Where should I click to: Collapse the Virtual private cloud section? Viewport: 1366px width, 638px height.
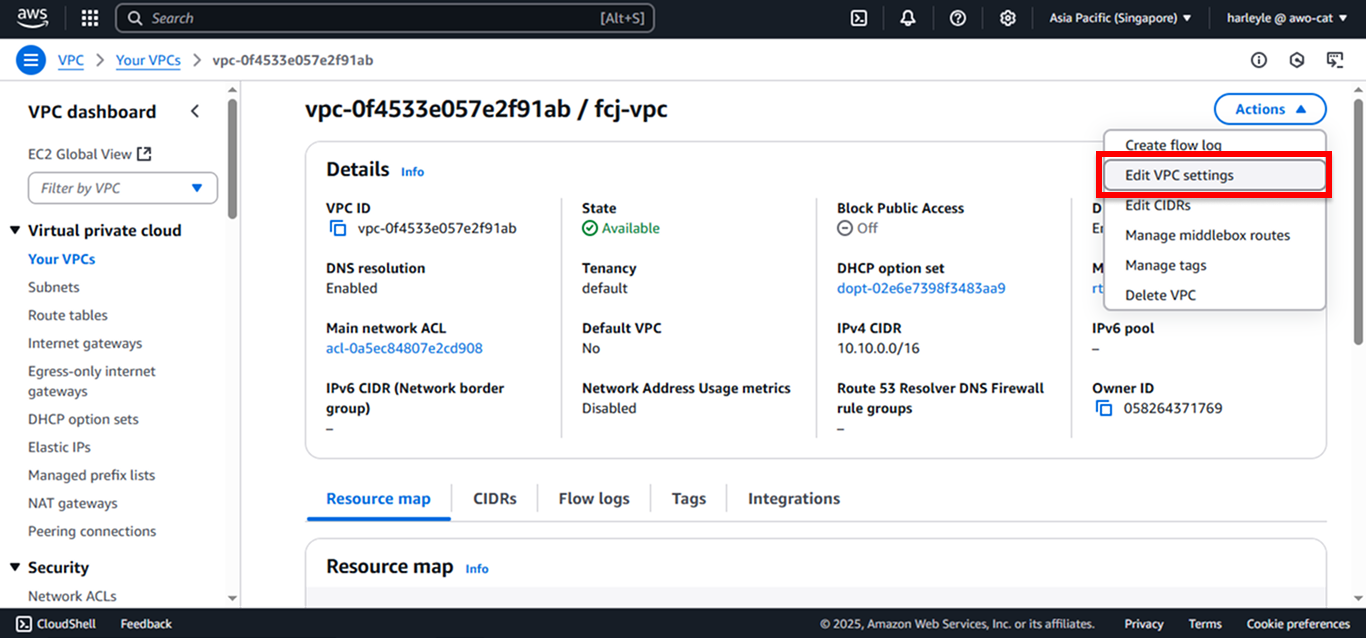tap(15, 230)
